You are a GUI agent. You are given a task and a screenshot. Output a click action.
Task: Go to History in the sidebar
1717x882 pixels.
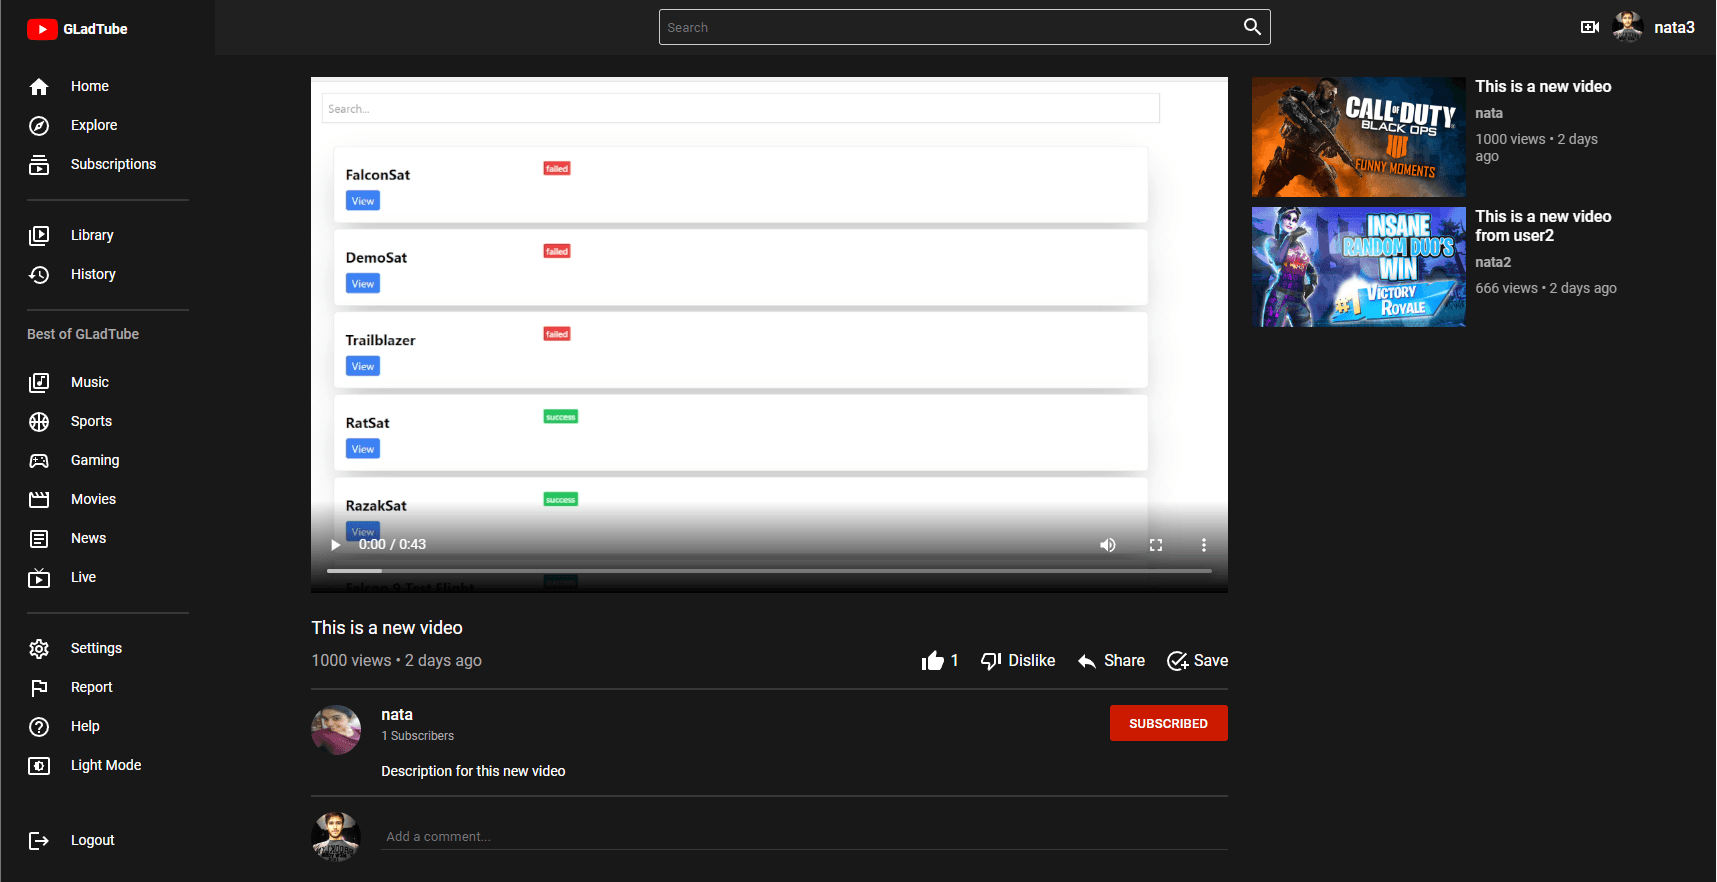[x=93, y=274]
